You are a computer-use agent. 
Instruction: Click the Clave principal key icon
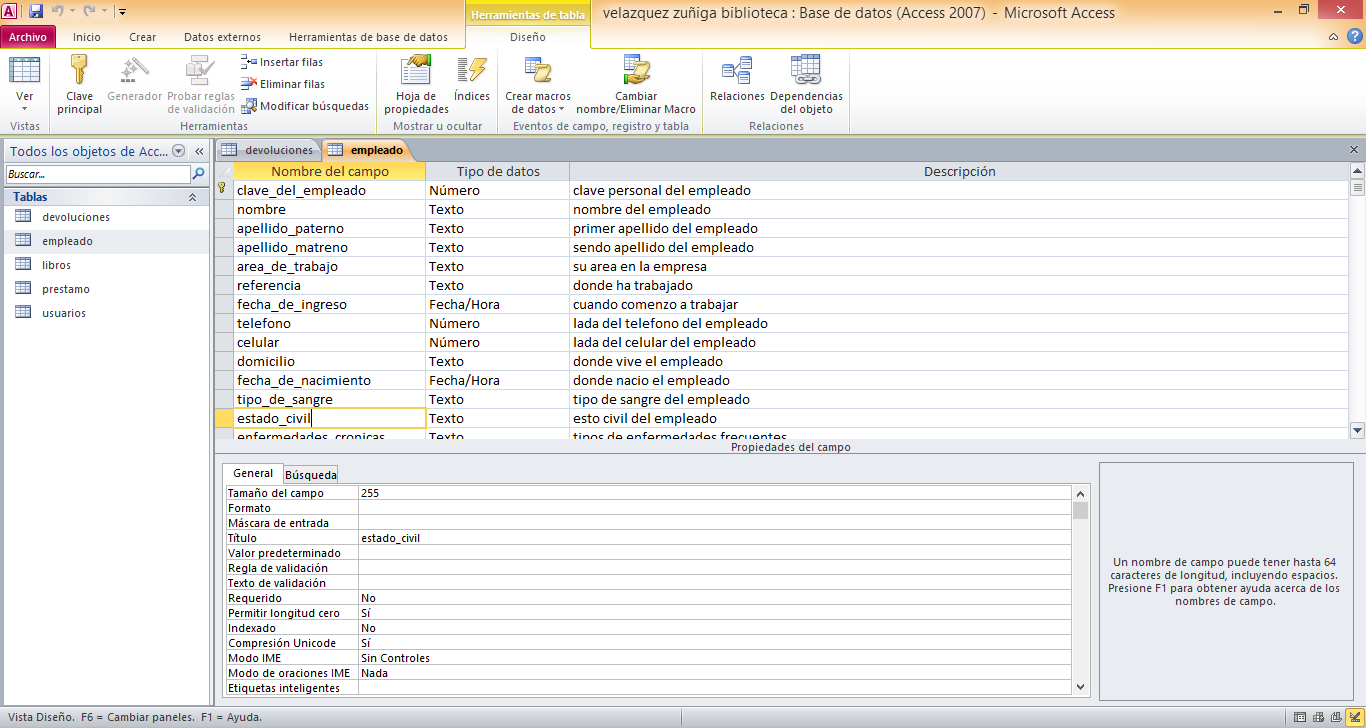pos(79,71)
